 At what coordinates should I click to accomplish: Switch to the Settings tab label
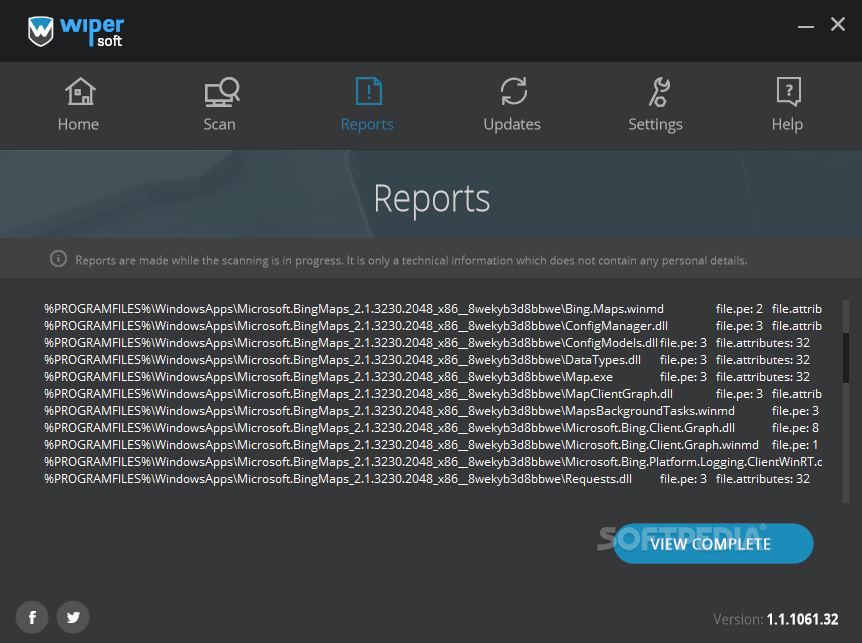(x=655, y=125)
